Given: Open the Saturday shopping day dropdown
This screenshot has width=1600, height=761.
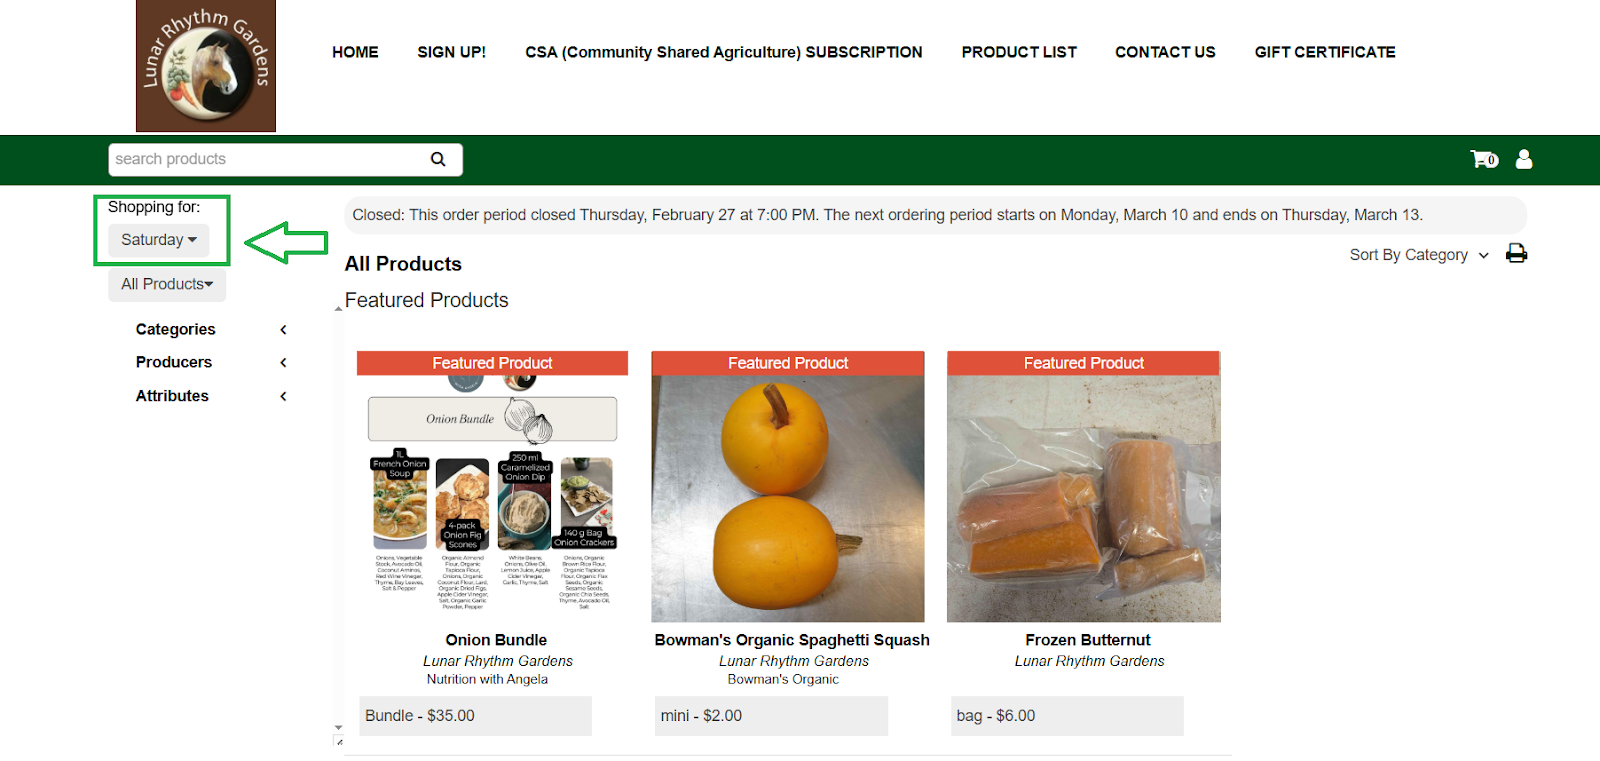Looking at the screenshot, I should coord(159,240).
